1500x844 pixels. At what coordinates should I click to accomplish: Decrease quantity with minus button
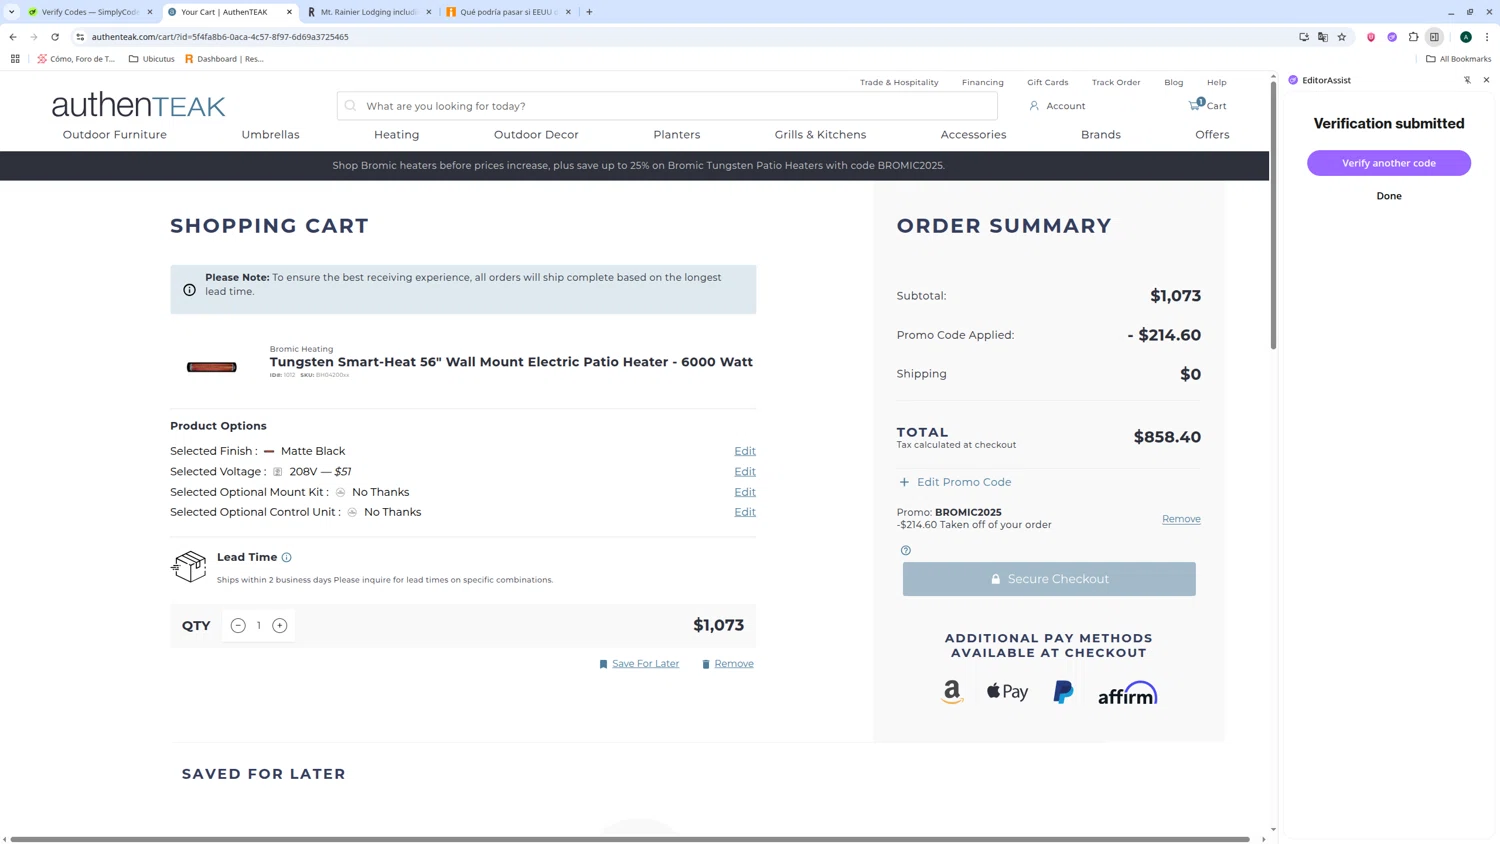[238, 626]
